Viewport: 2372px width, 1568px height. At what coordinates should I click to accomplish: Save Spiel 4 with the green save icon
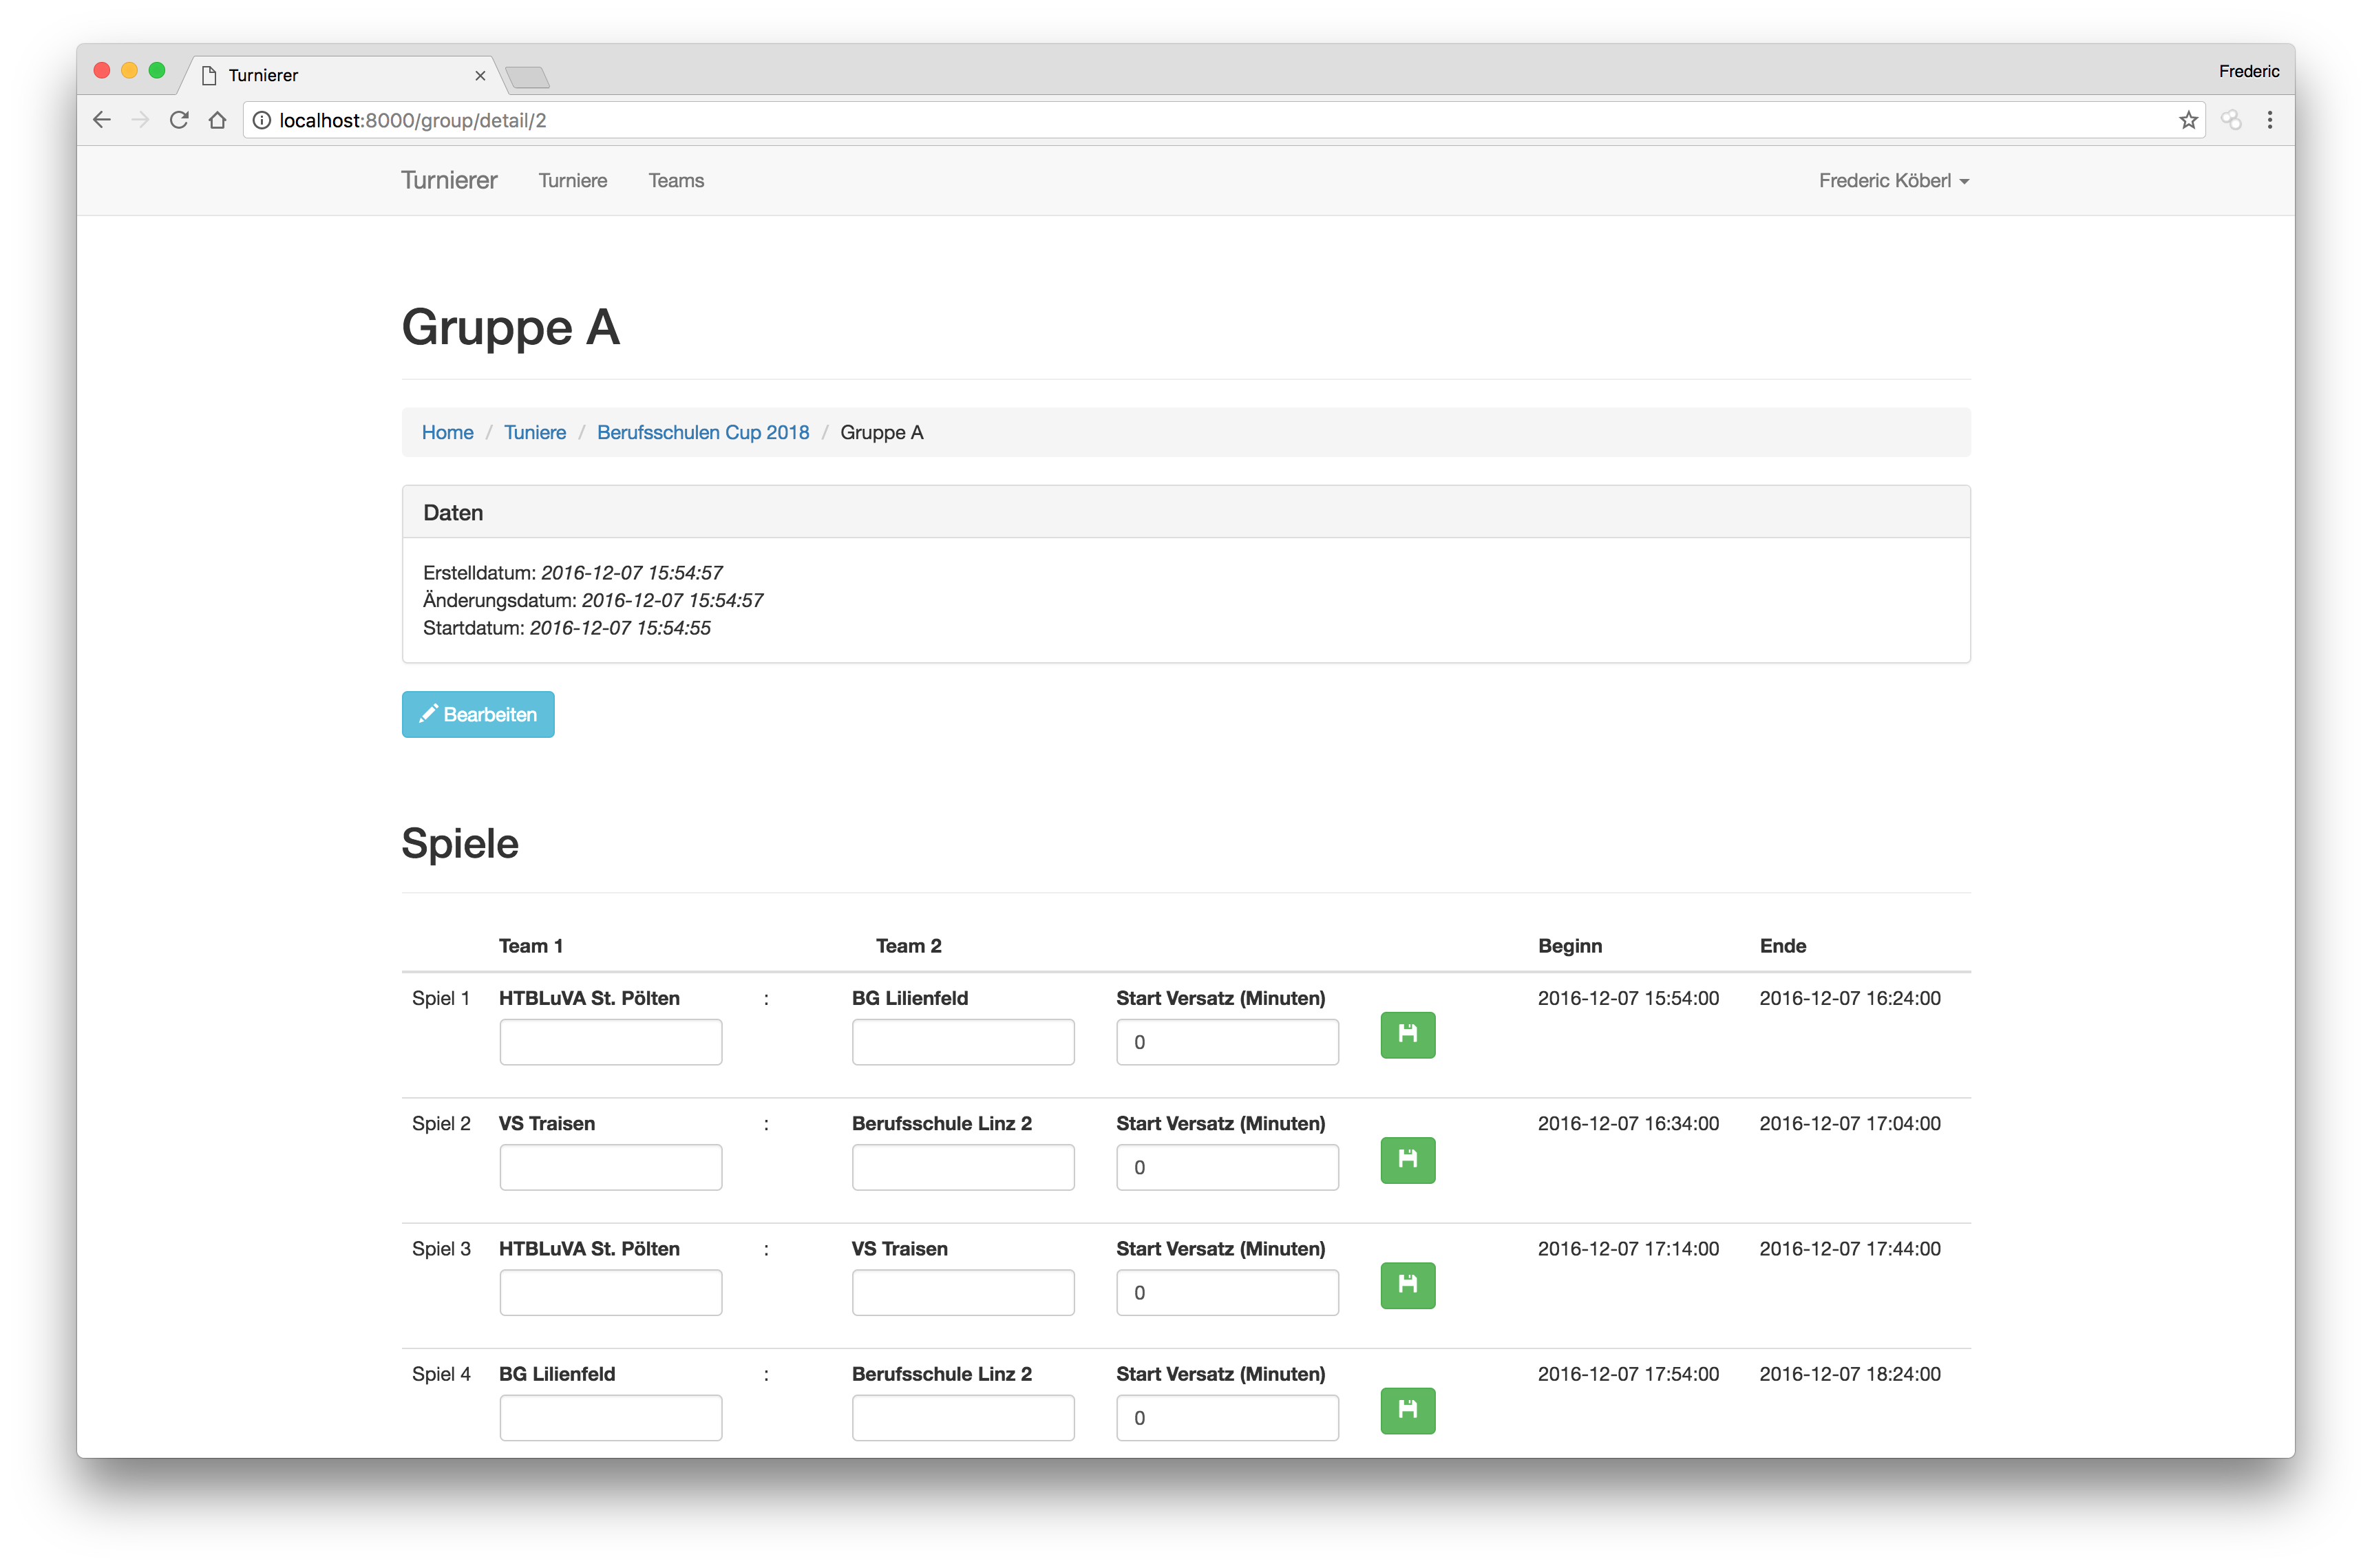1407,1410
